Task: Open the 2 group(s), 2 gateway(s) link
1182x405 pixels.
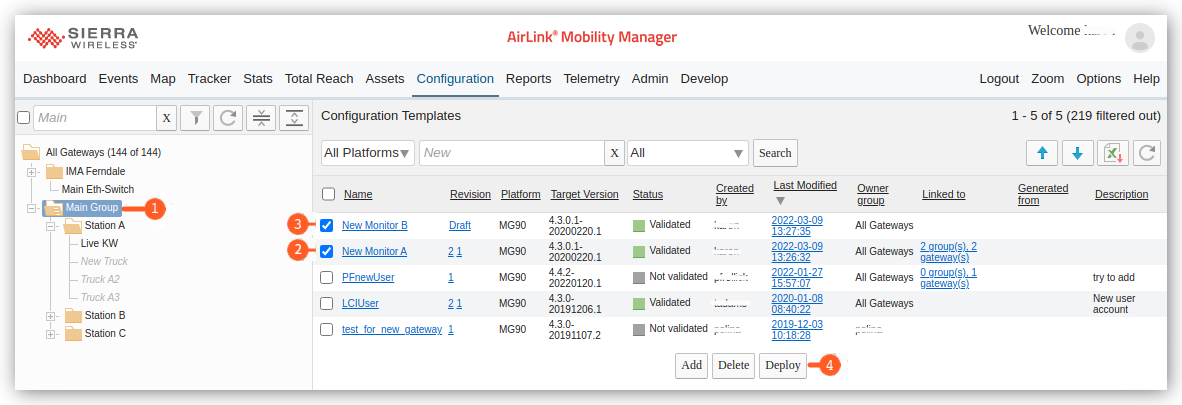Action: click(949, 252)
